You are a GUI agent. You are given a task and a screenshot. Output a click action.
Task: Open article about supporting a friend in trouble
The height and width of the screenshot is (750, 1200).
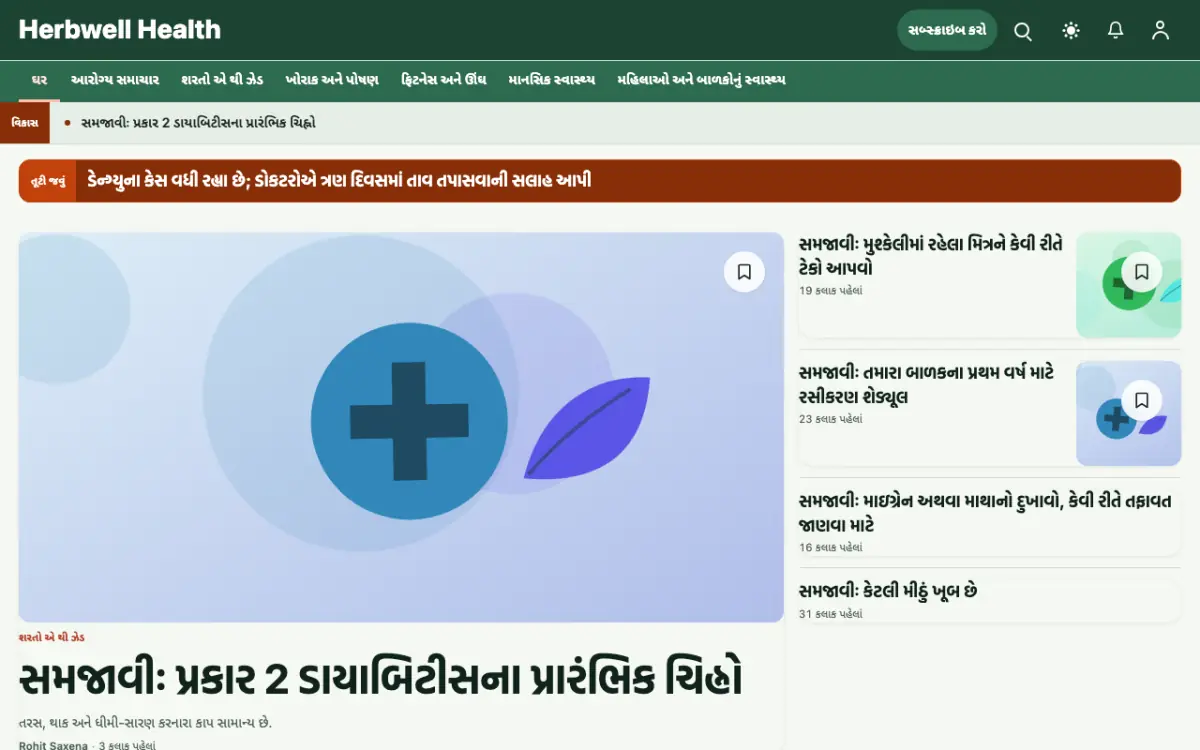[x=931, y=256]
